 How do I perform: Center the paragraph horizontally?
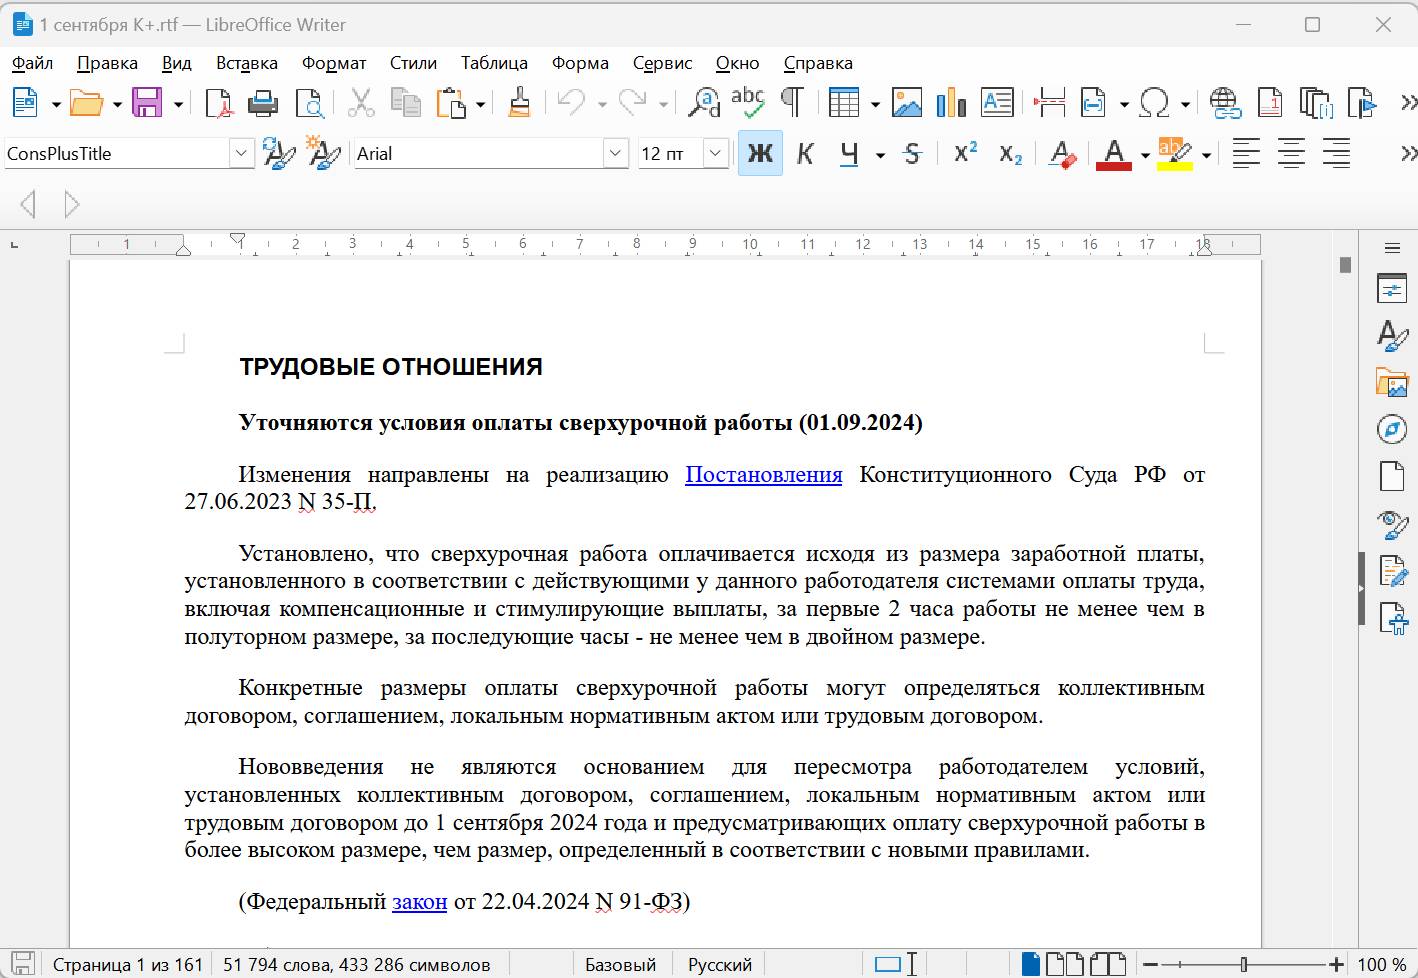click(1291, 153)
